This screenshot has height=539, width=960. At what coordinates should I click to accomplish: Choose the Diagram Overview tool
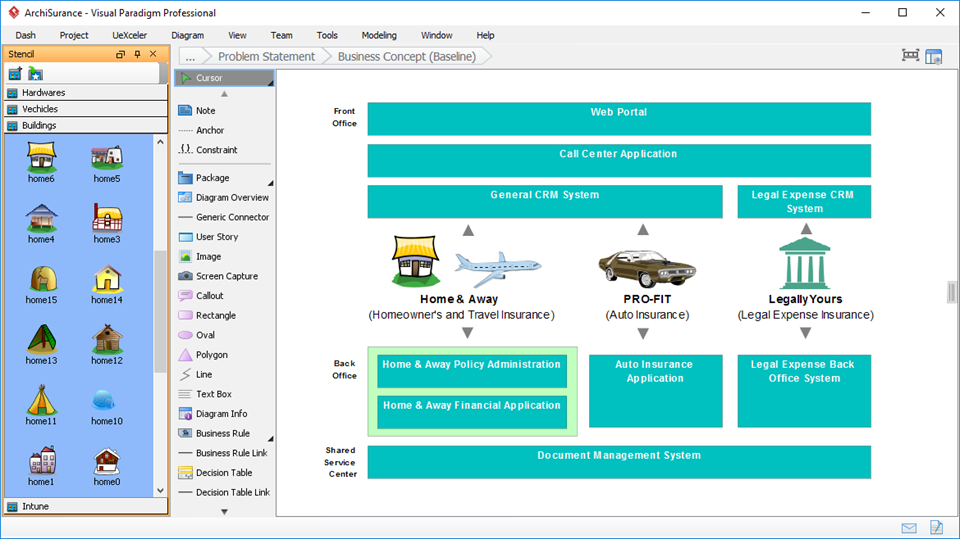[x=224, y=198]
